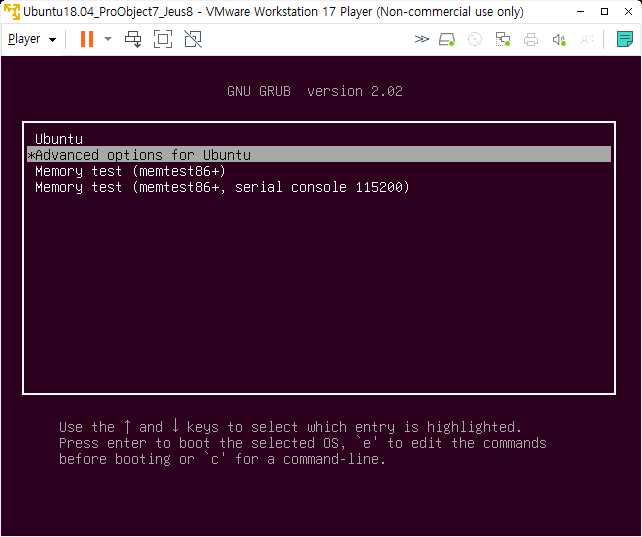
Task: Open the printer device icon
Action: click(531, 40)
